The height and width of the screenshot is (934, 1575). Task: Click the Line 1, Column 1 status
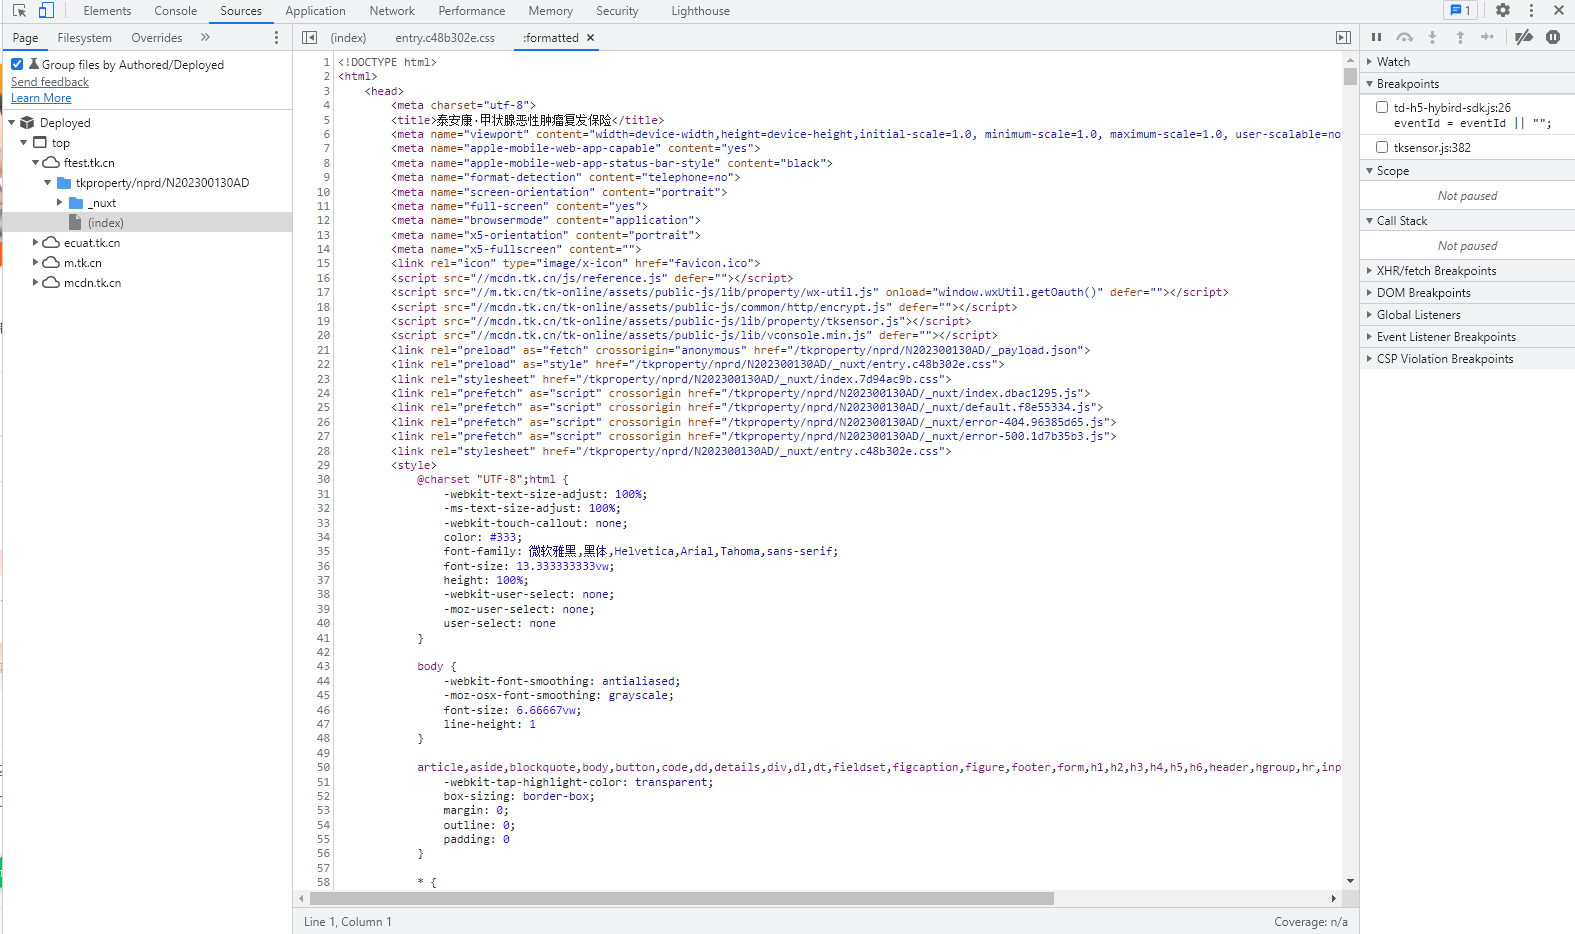click(x=348, y=922)
